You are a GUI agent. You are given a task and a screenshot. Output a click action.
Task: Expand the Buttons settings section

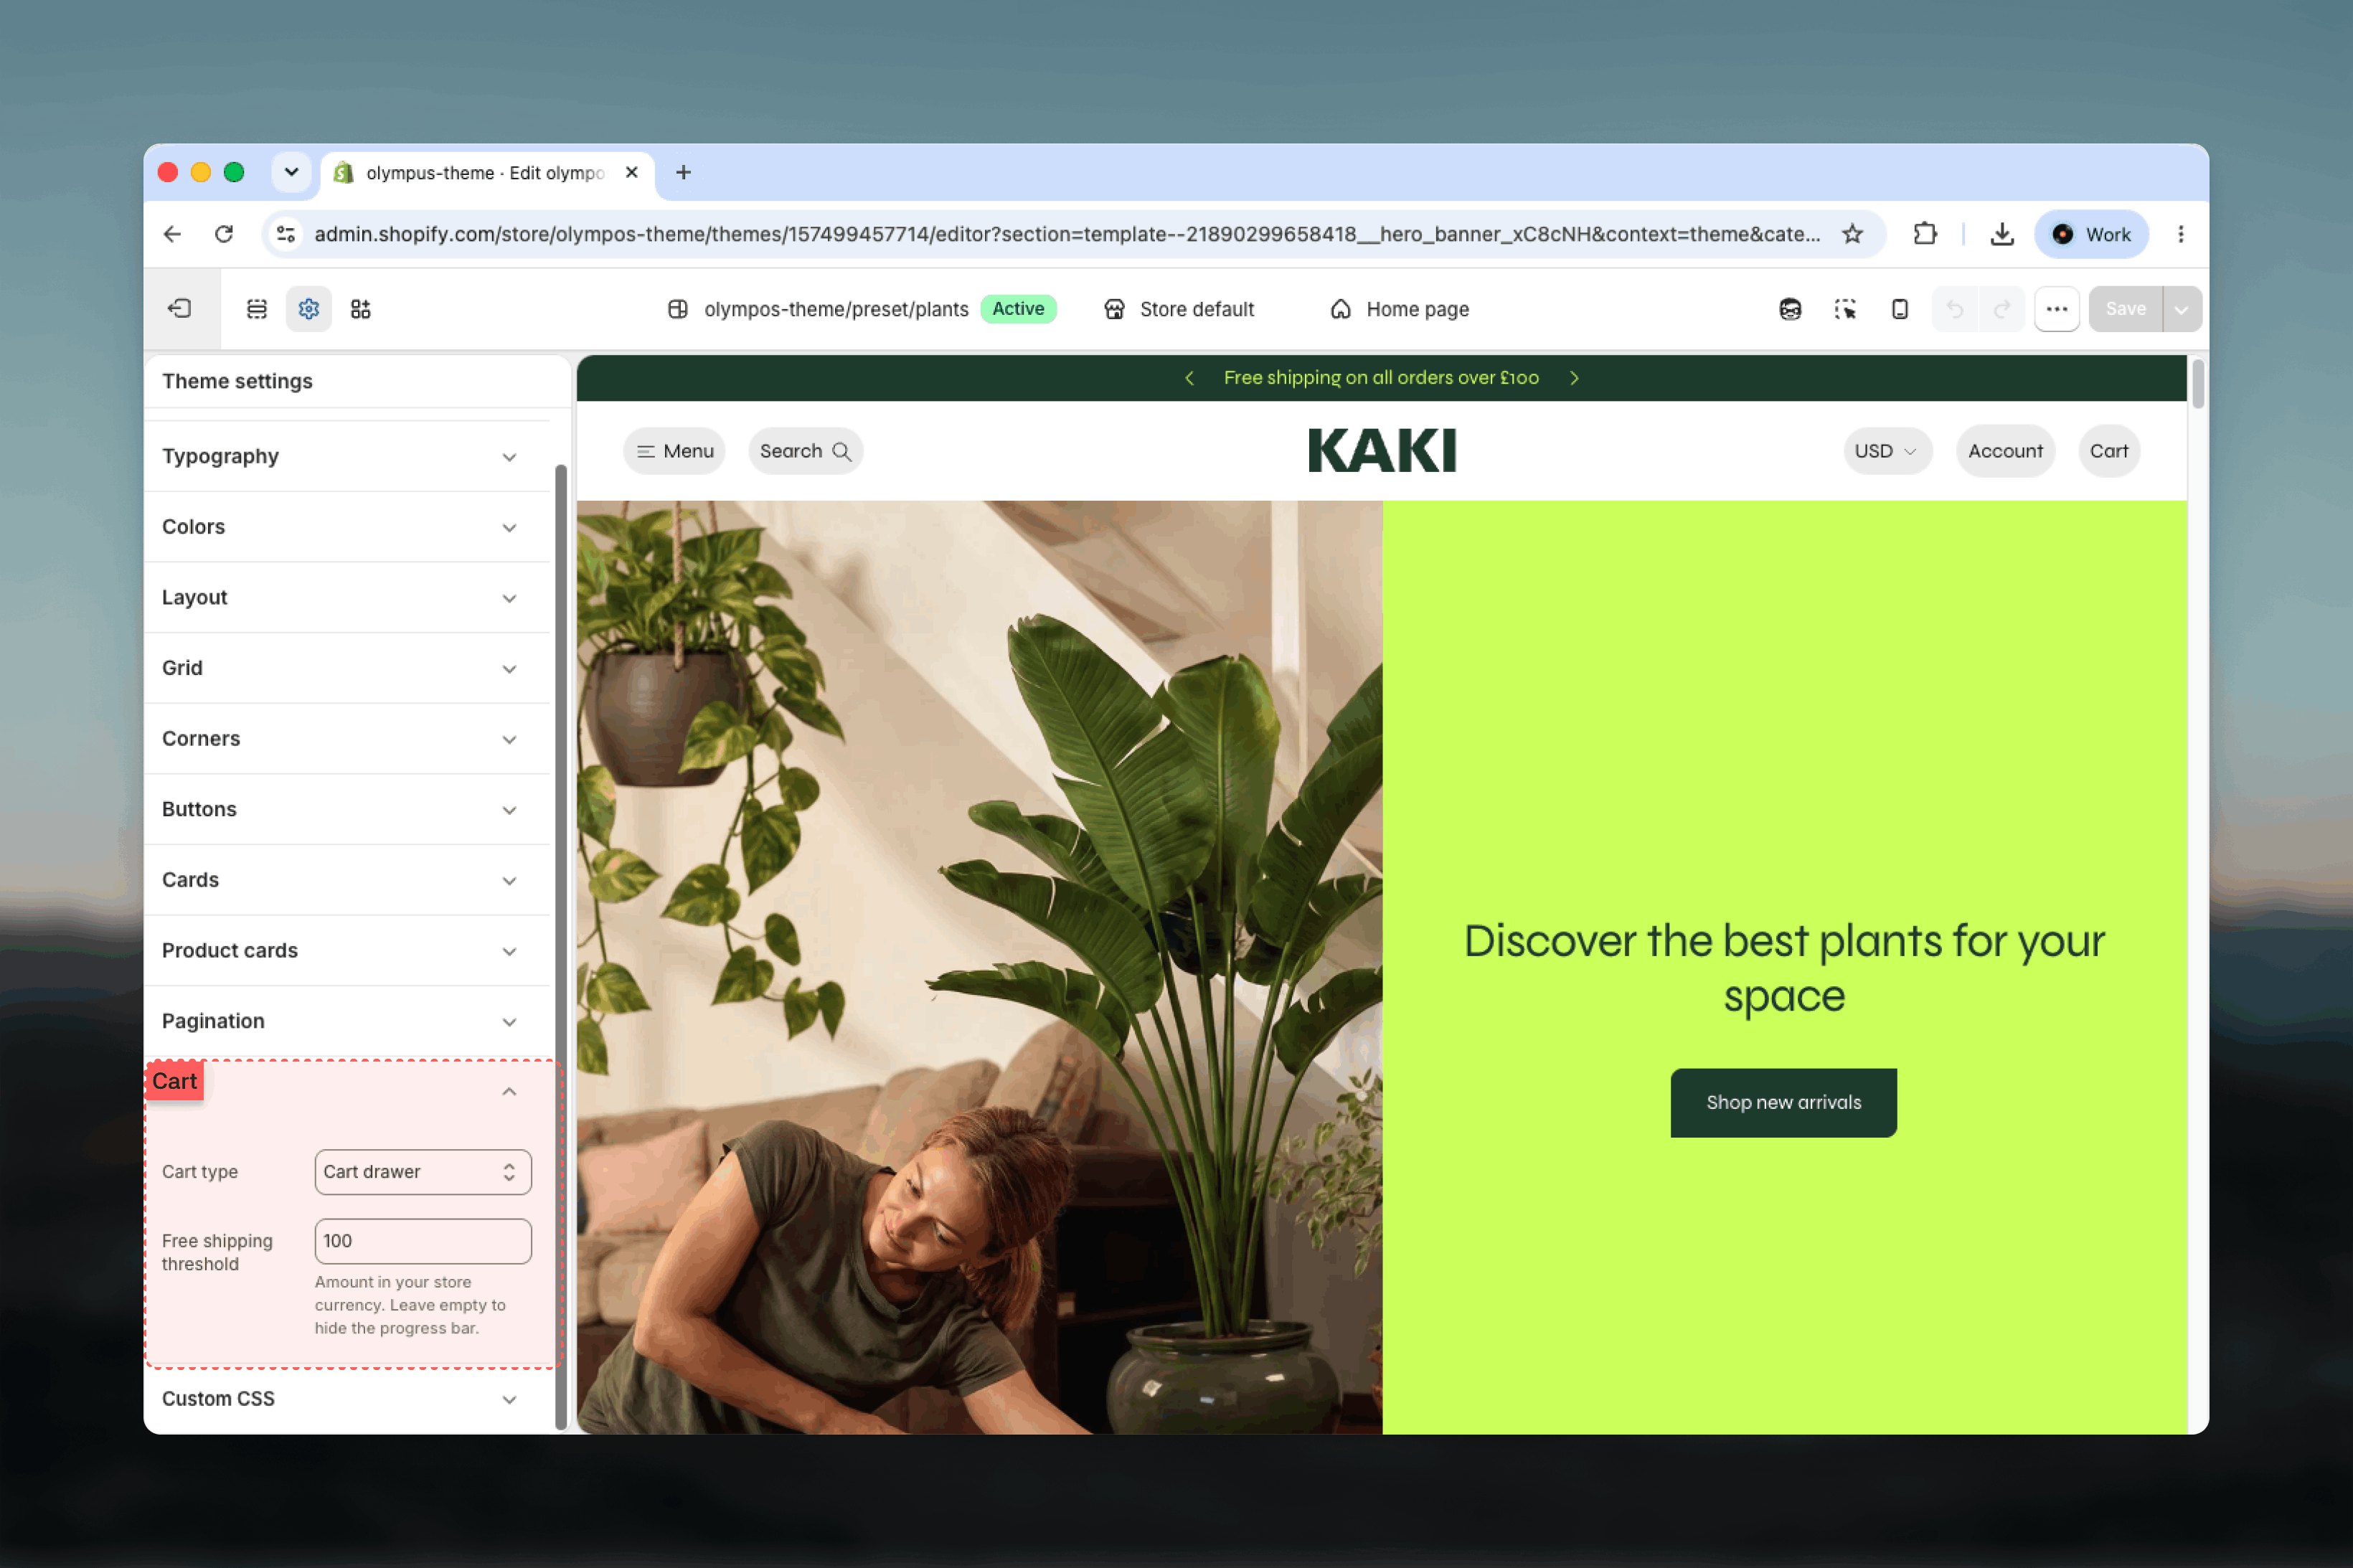pyautogui.click(x=347, y=810)
